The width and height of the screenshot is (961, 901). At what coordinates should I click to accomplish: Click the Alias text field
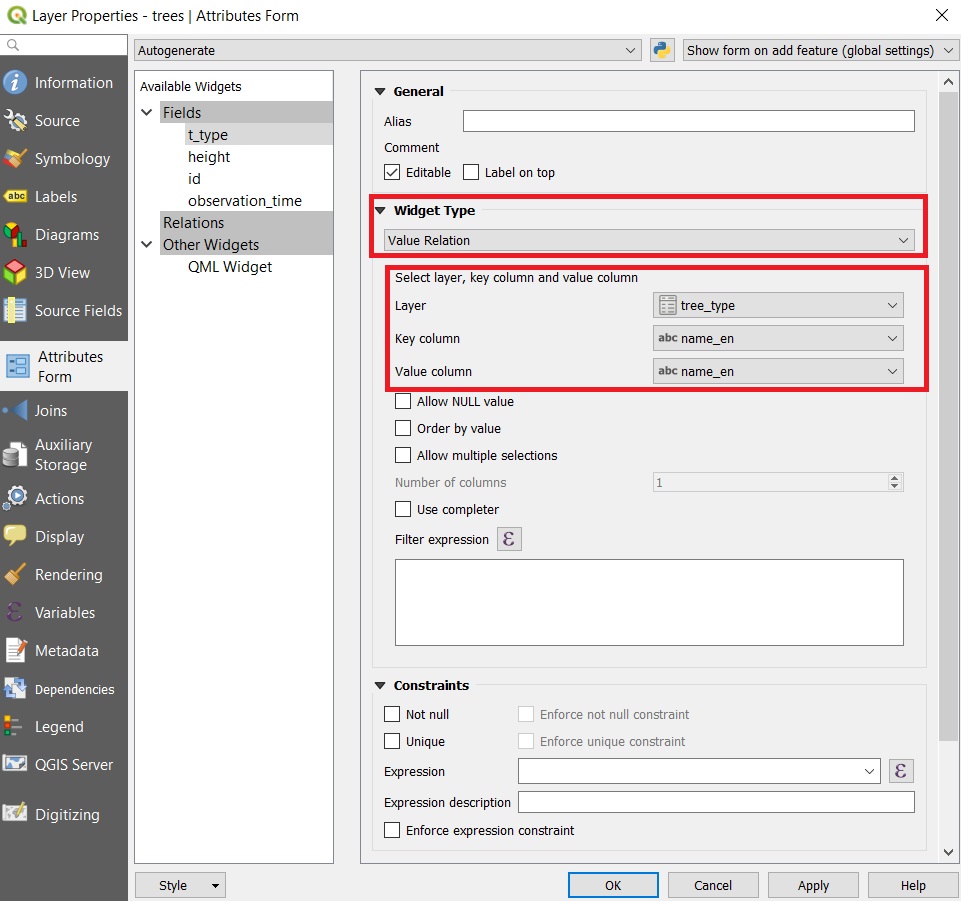[x=688, y=122]
